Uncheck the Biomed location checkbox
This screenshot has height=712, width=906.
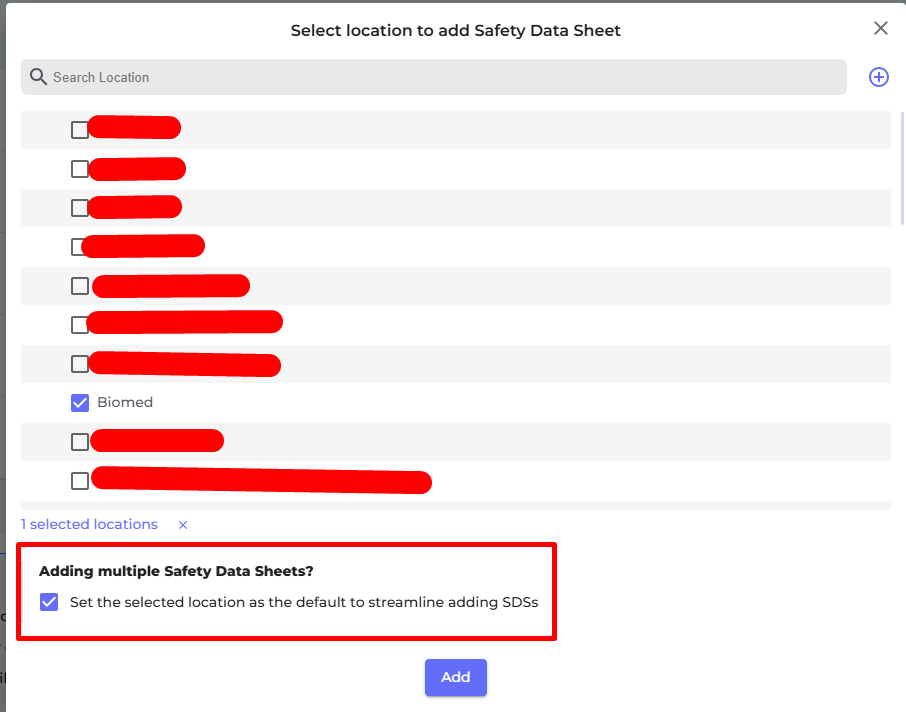click(80, 402)
